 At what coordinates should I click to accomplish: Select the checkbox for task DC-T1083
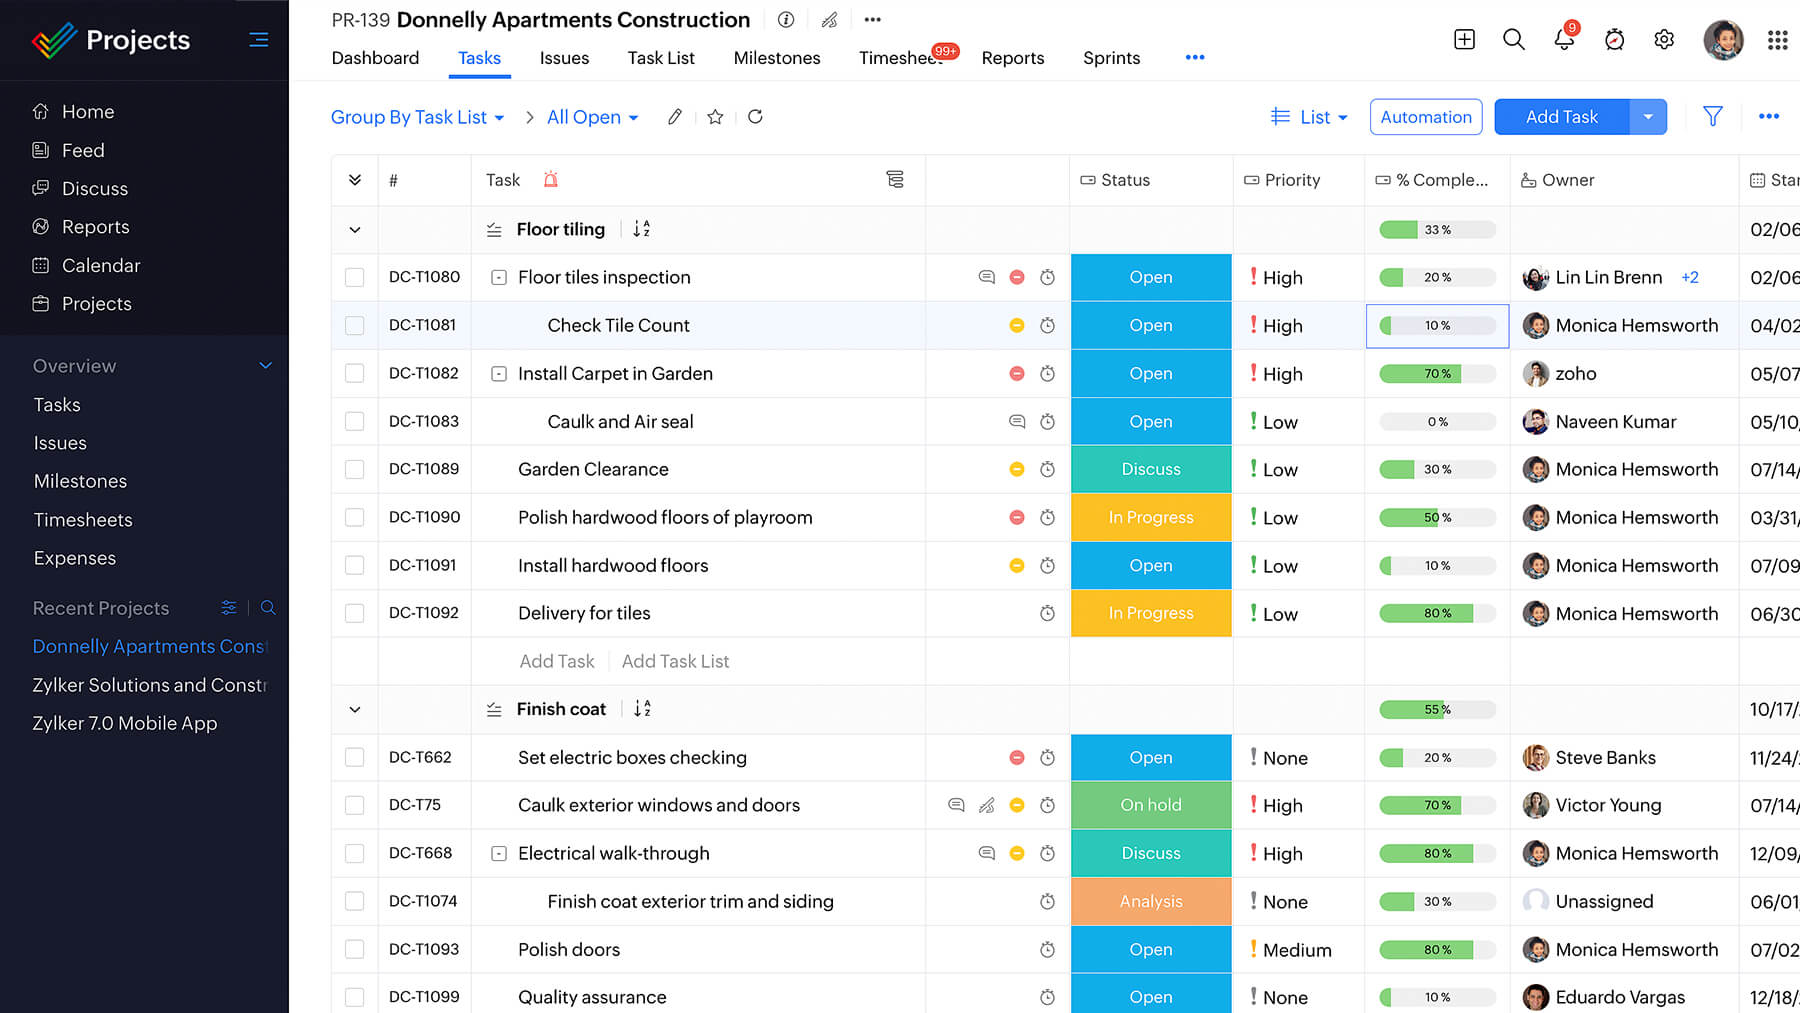click(x=355, y=421)
